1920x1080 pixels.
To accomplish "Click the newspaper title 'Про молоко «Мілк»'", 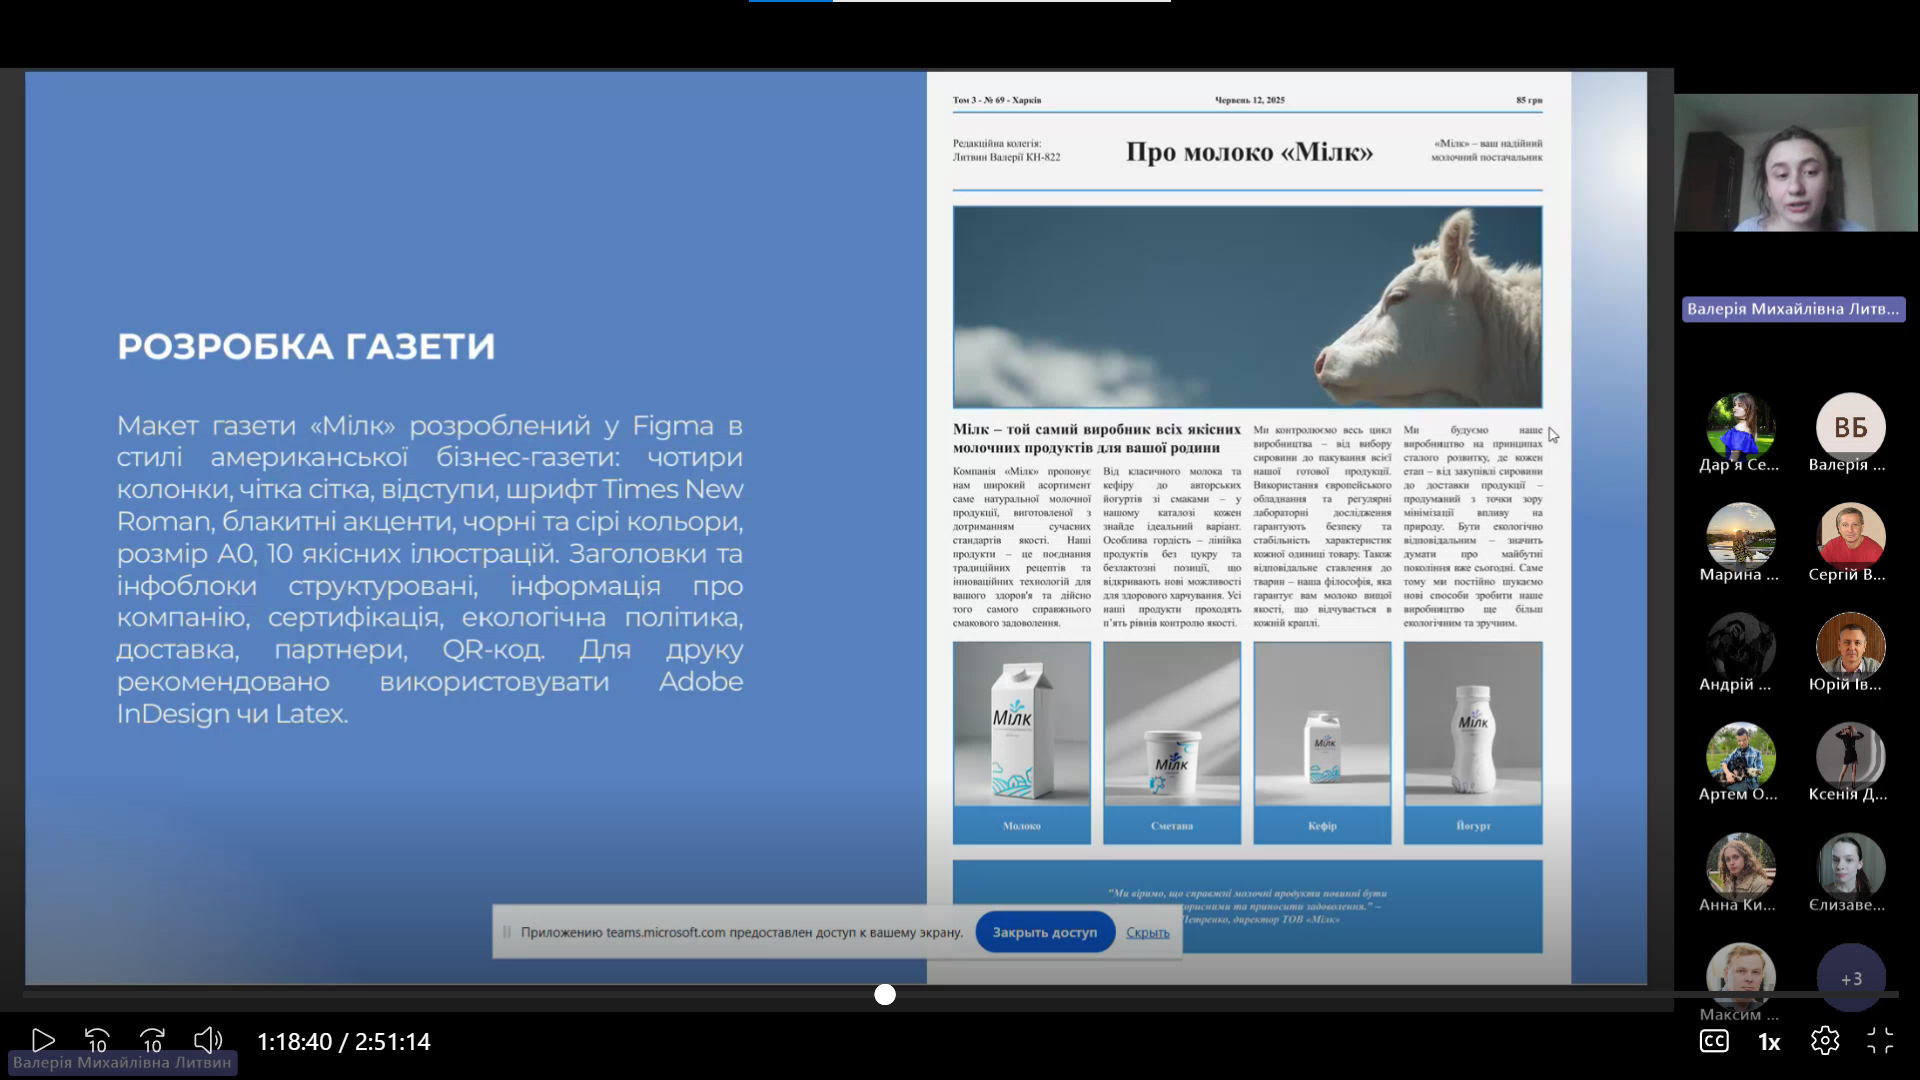I will pos(1249,152).
